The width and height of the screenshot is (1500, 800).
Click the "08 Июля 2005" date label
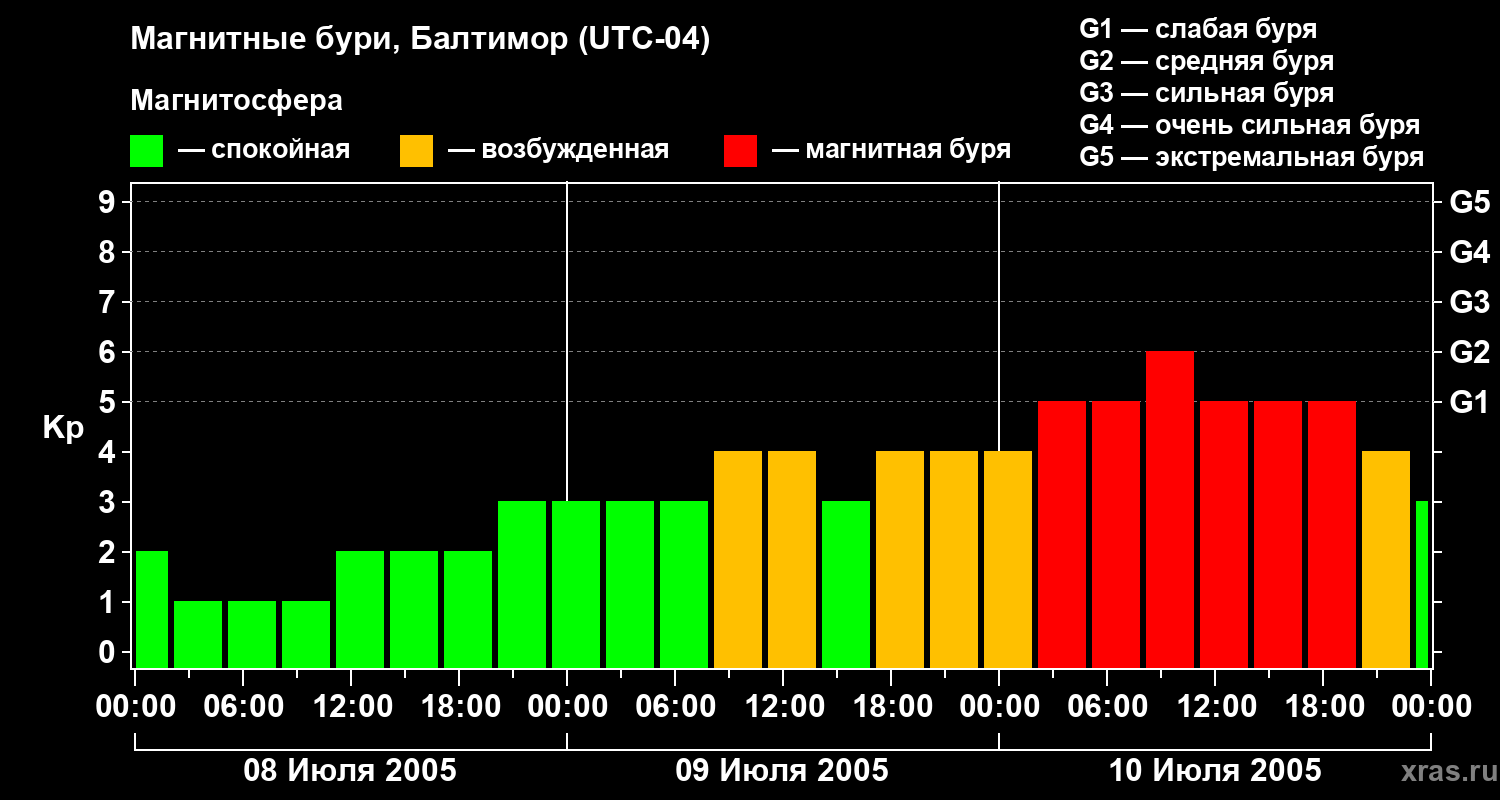coord(351,771)
